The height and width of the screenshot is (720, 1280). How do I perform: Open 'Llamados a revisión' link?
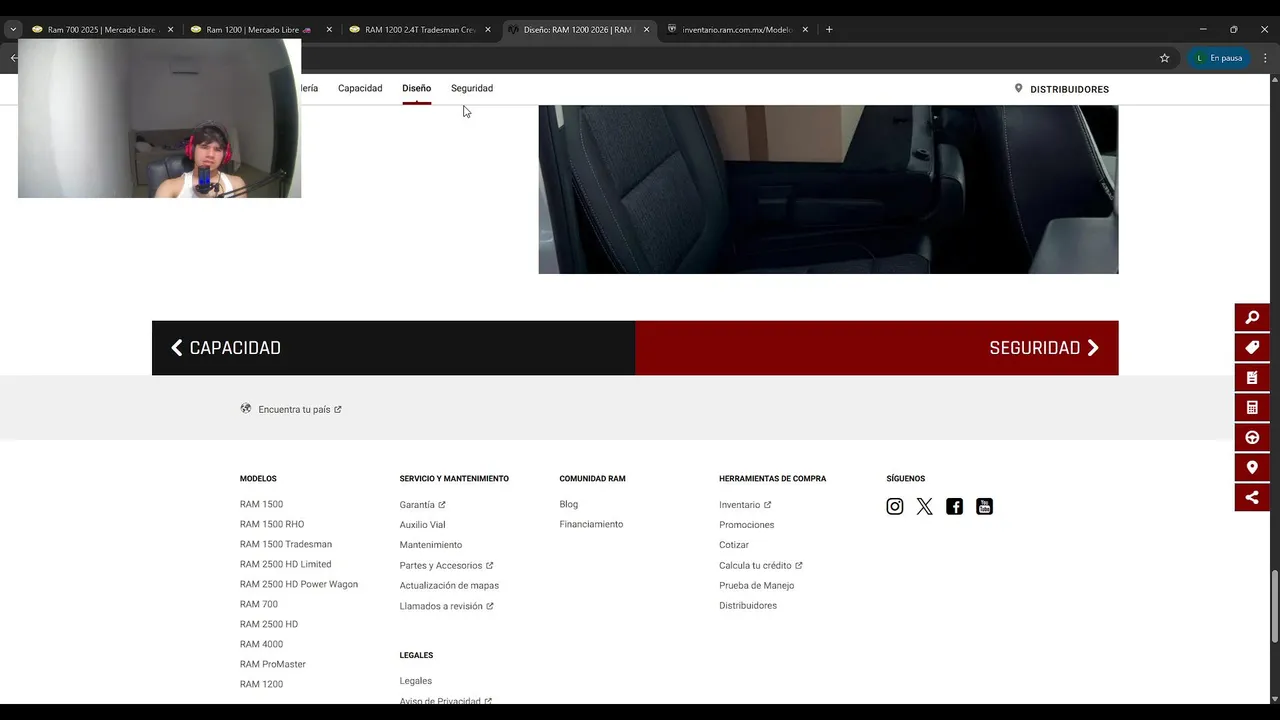click(x=446, y=606)
